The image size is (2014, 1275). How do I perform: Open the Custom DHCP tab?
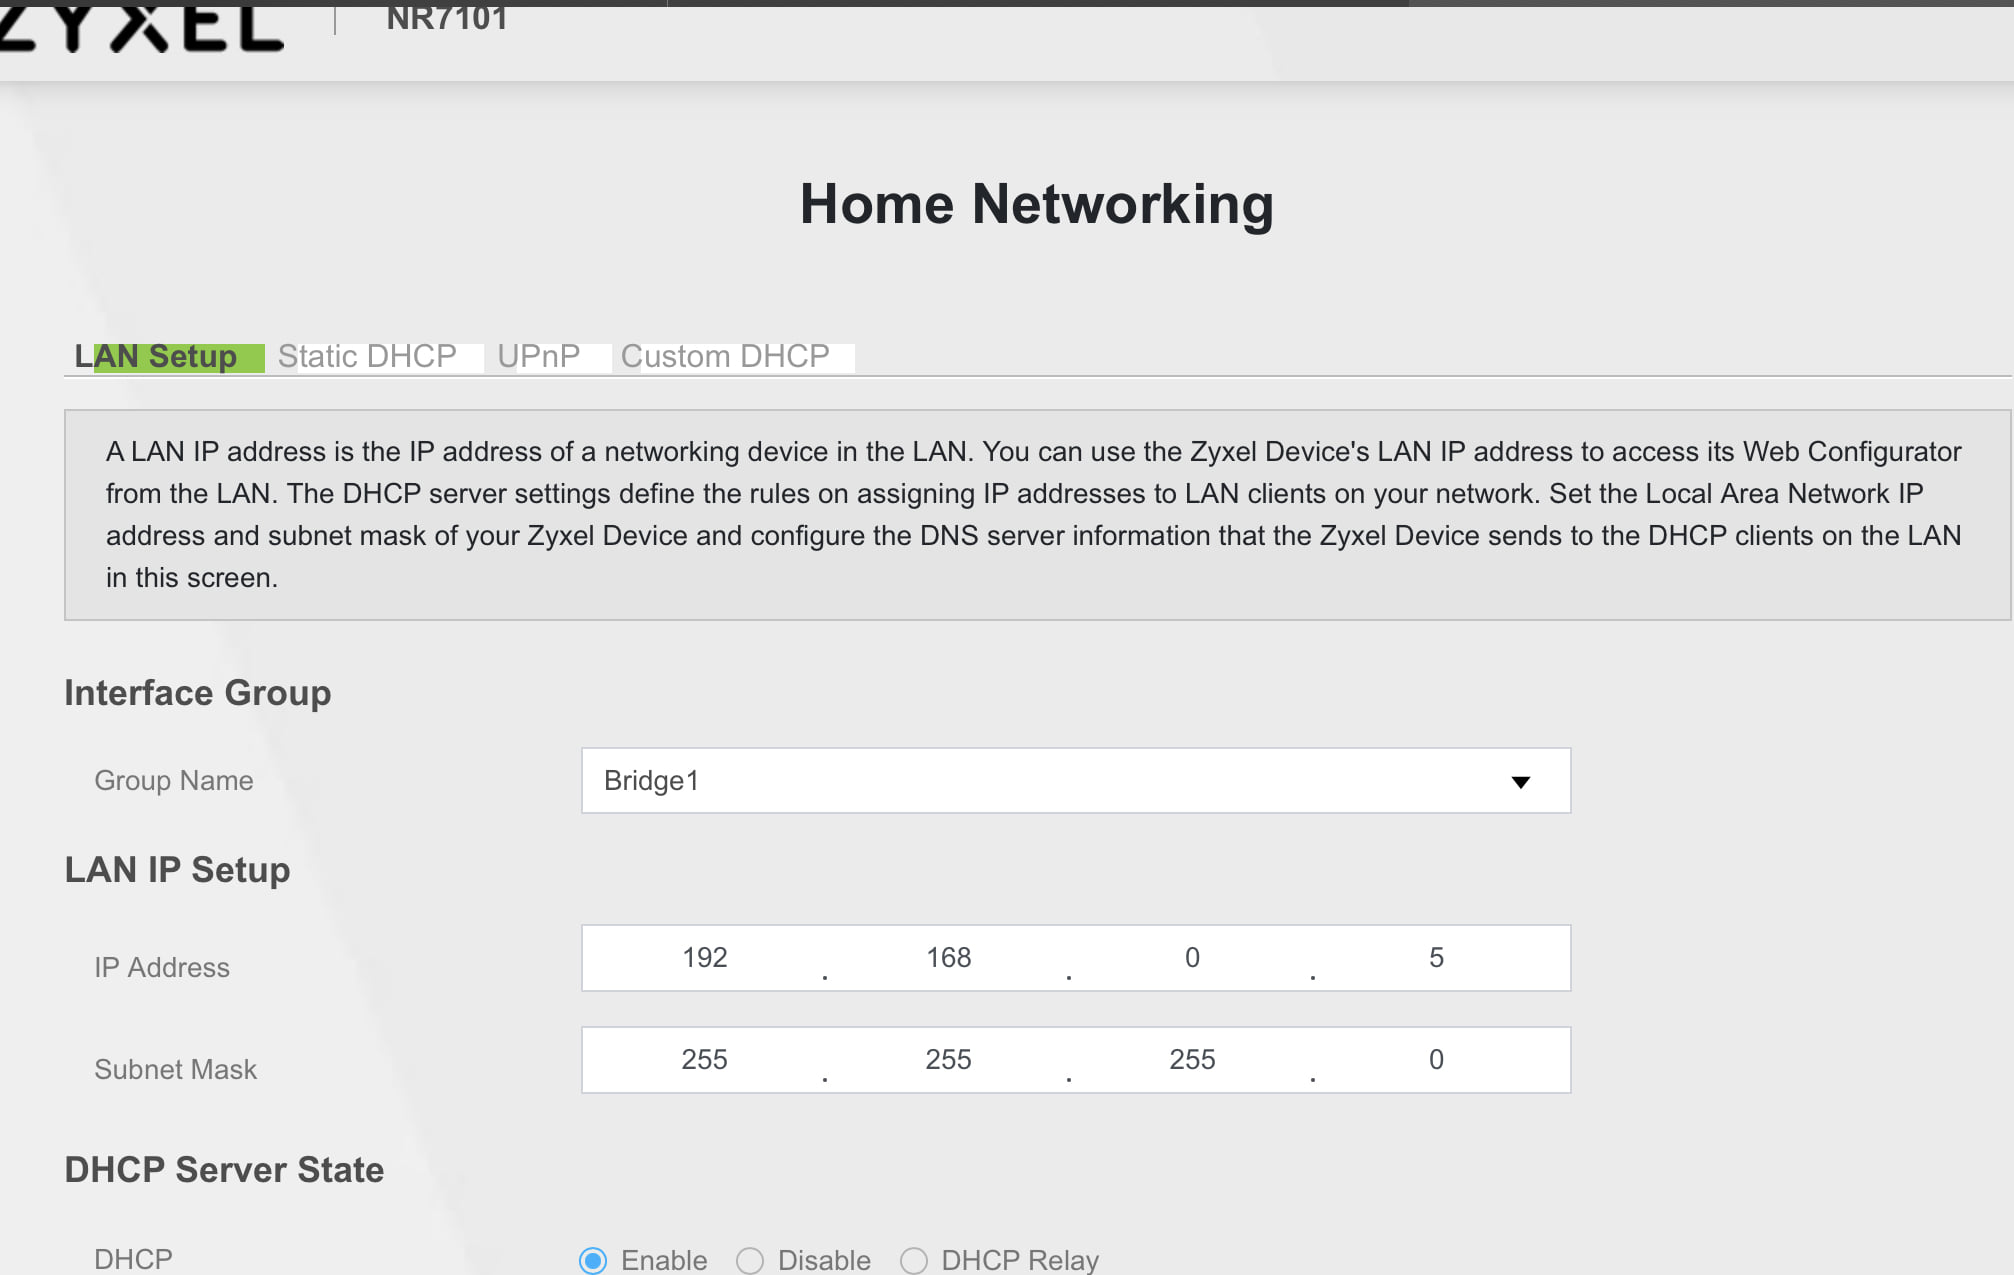[725, 357]
